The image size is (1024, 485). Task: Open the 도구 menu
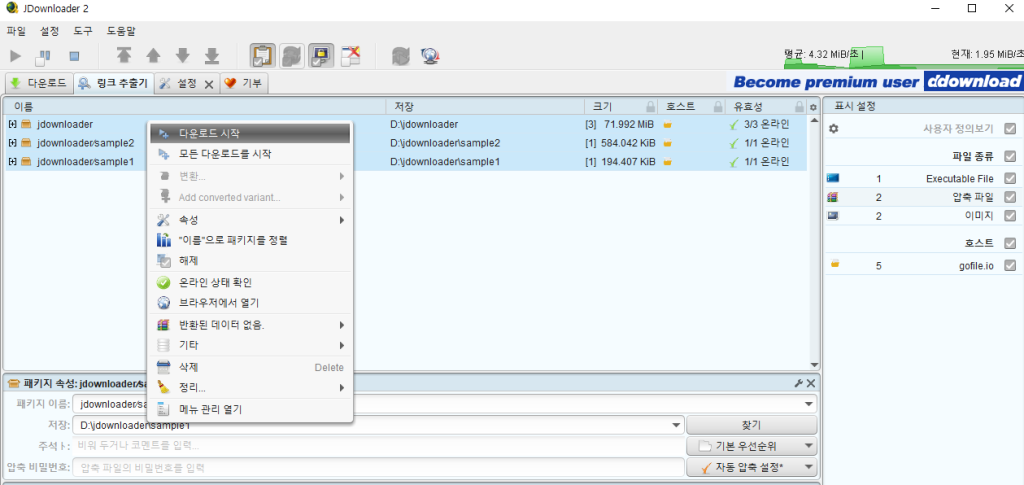(x=82, y=31)
